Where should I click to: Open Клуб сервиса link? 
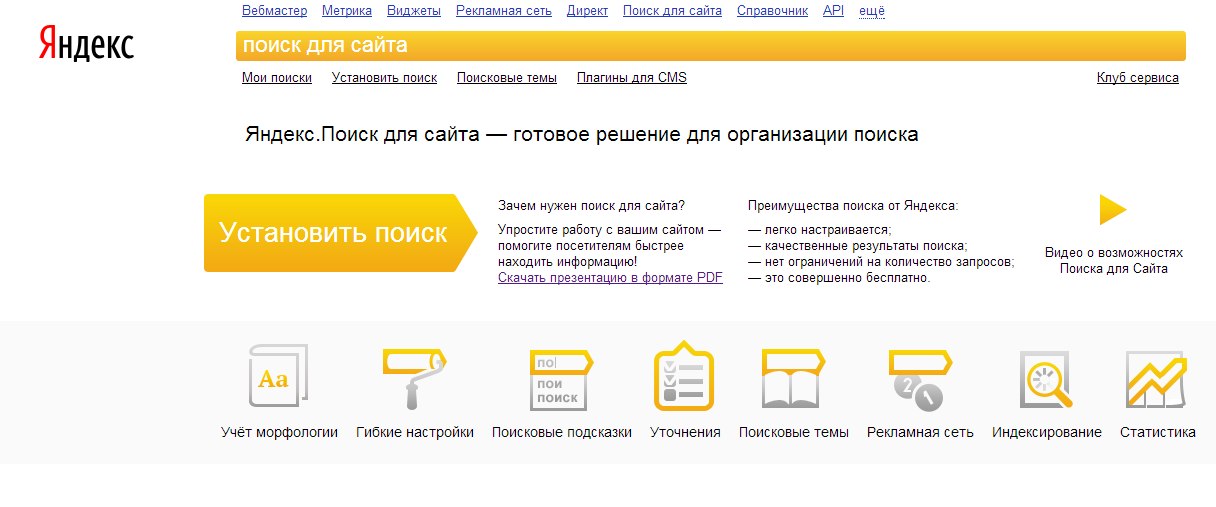pos(1138,78)
